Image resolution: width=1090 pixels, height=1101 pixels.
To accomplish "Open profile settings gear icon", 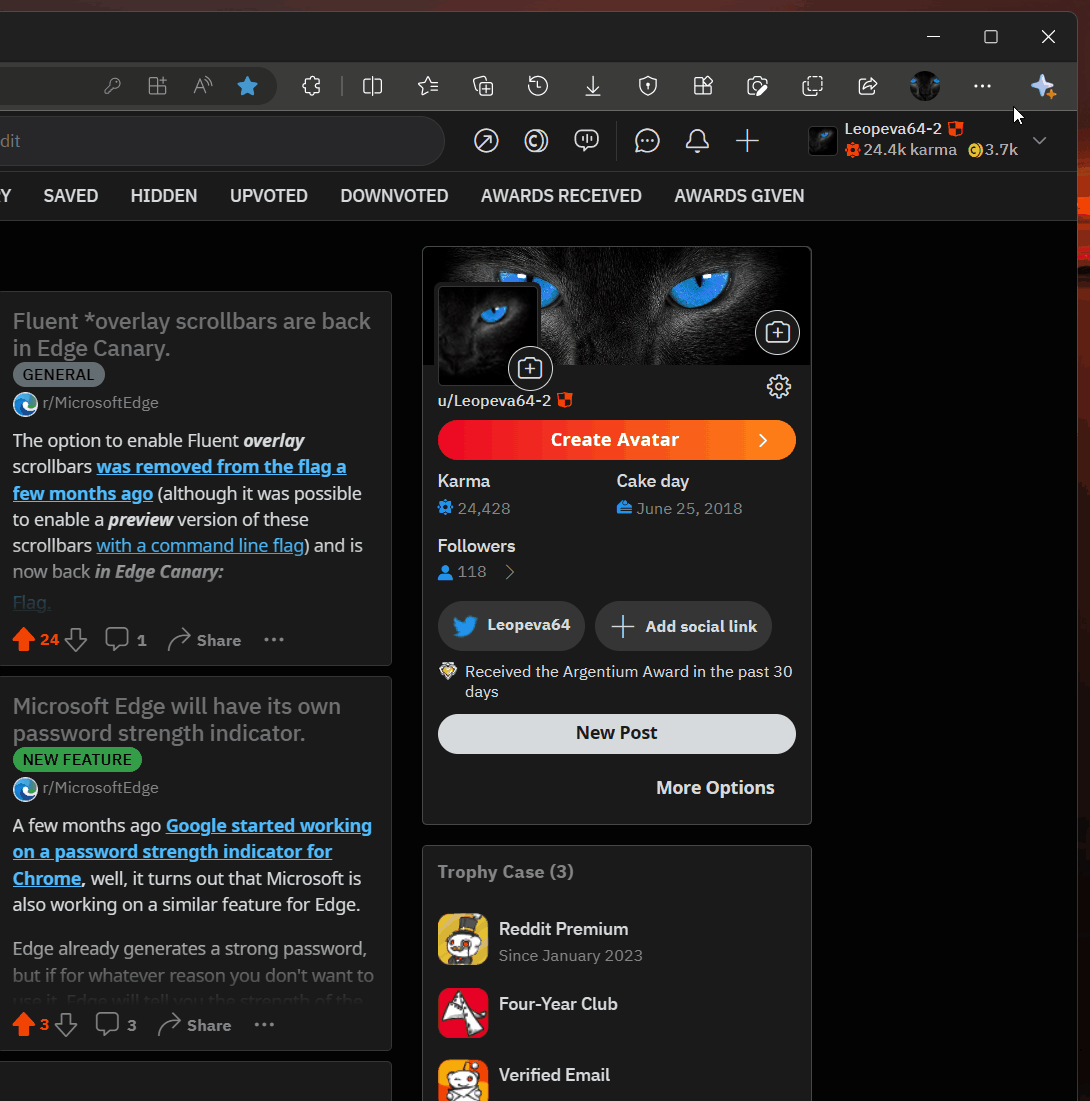I will pyautogui.click(x=778, y=387).
